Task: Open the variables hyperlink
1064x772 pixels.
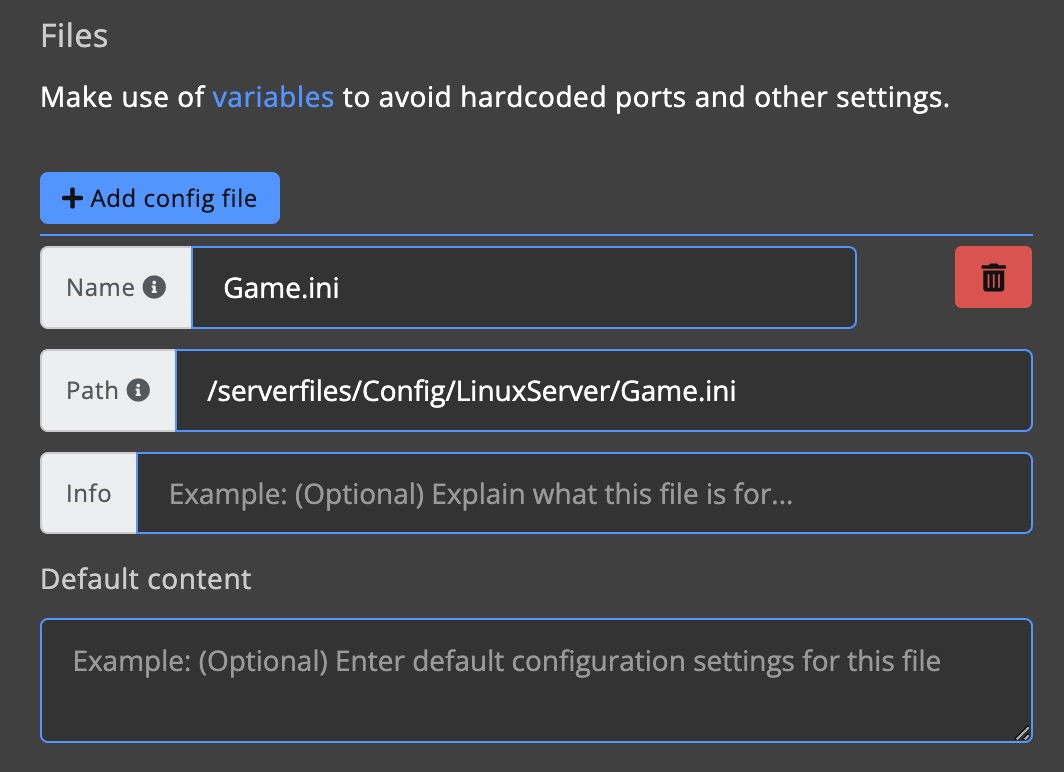Action: click(273, 96)
